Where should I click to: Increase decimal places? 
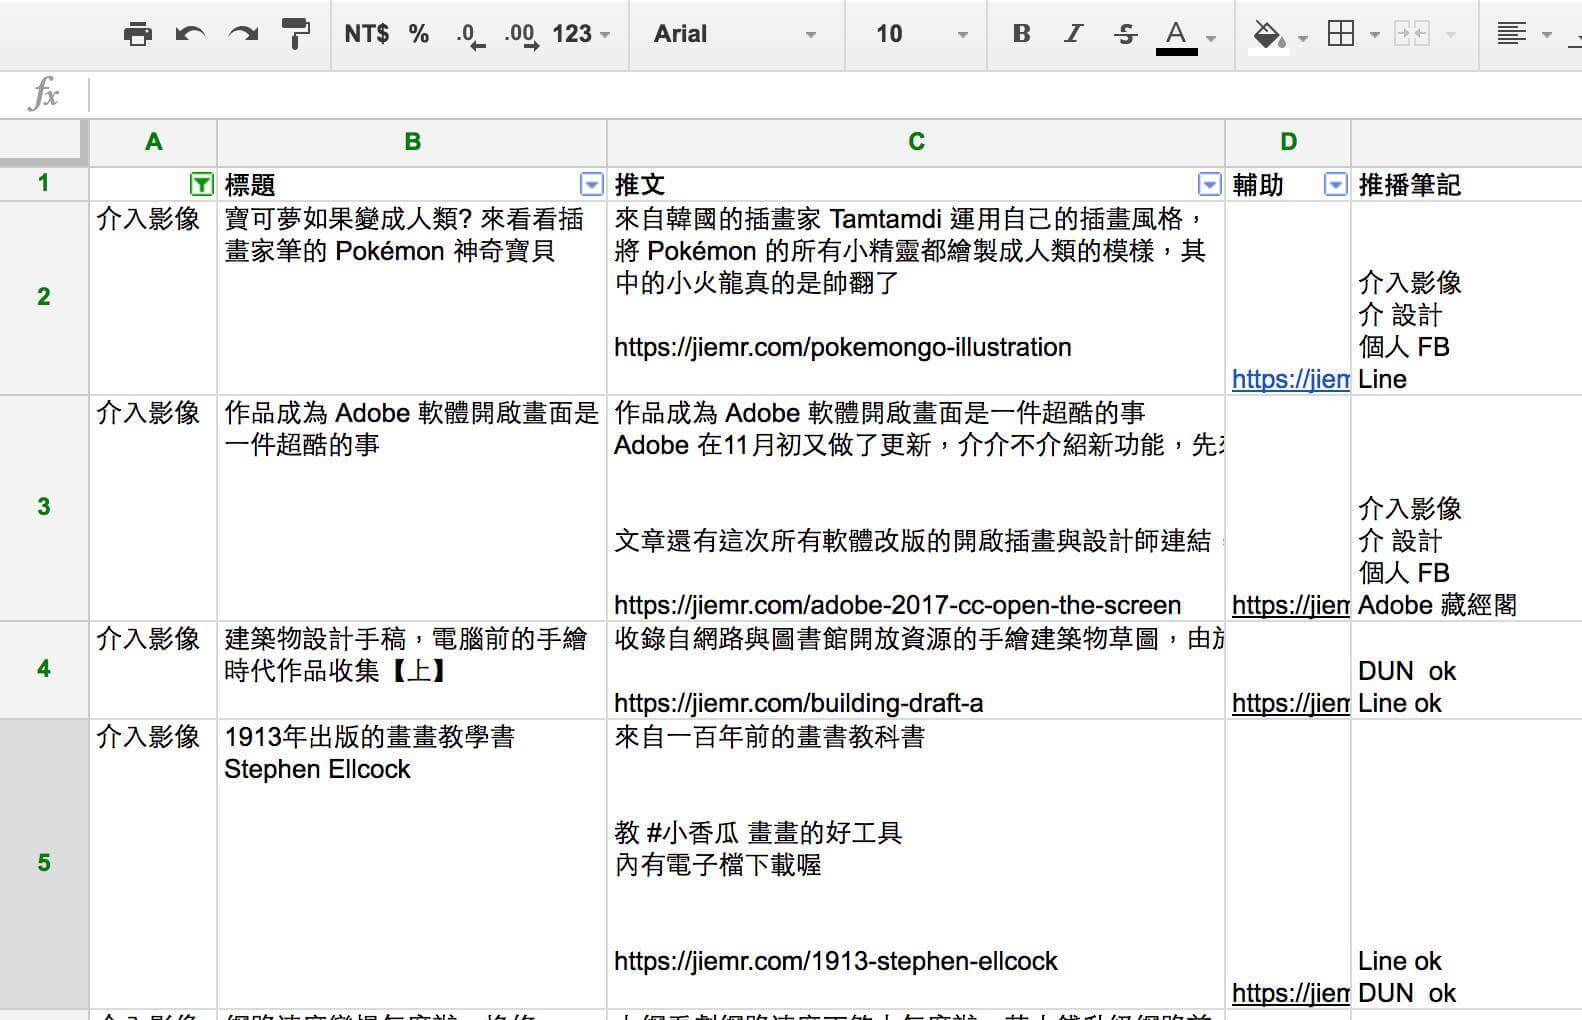521,35
